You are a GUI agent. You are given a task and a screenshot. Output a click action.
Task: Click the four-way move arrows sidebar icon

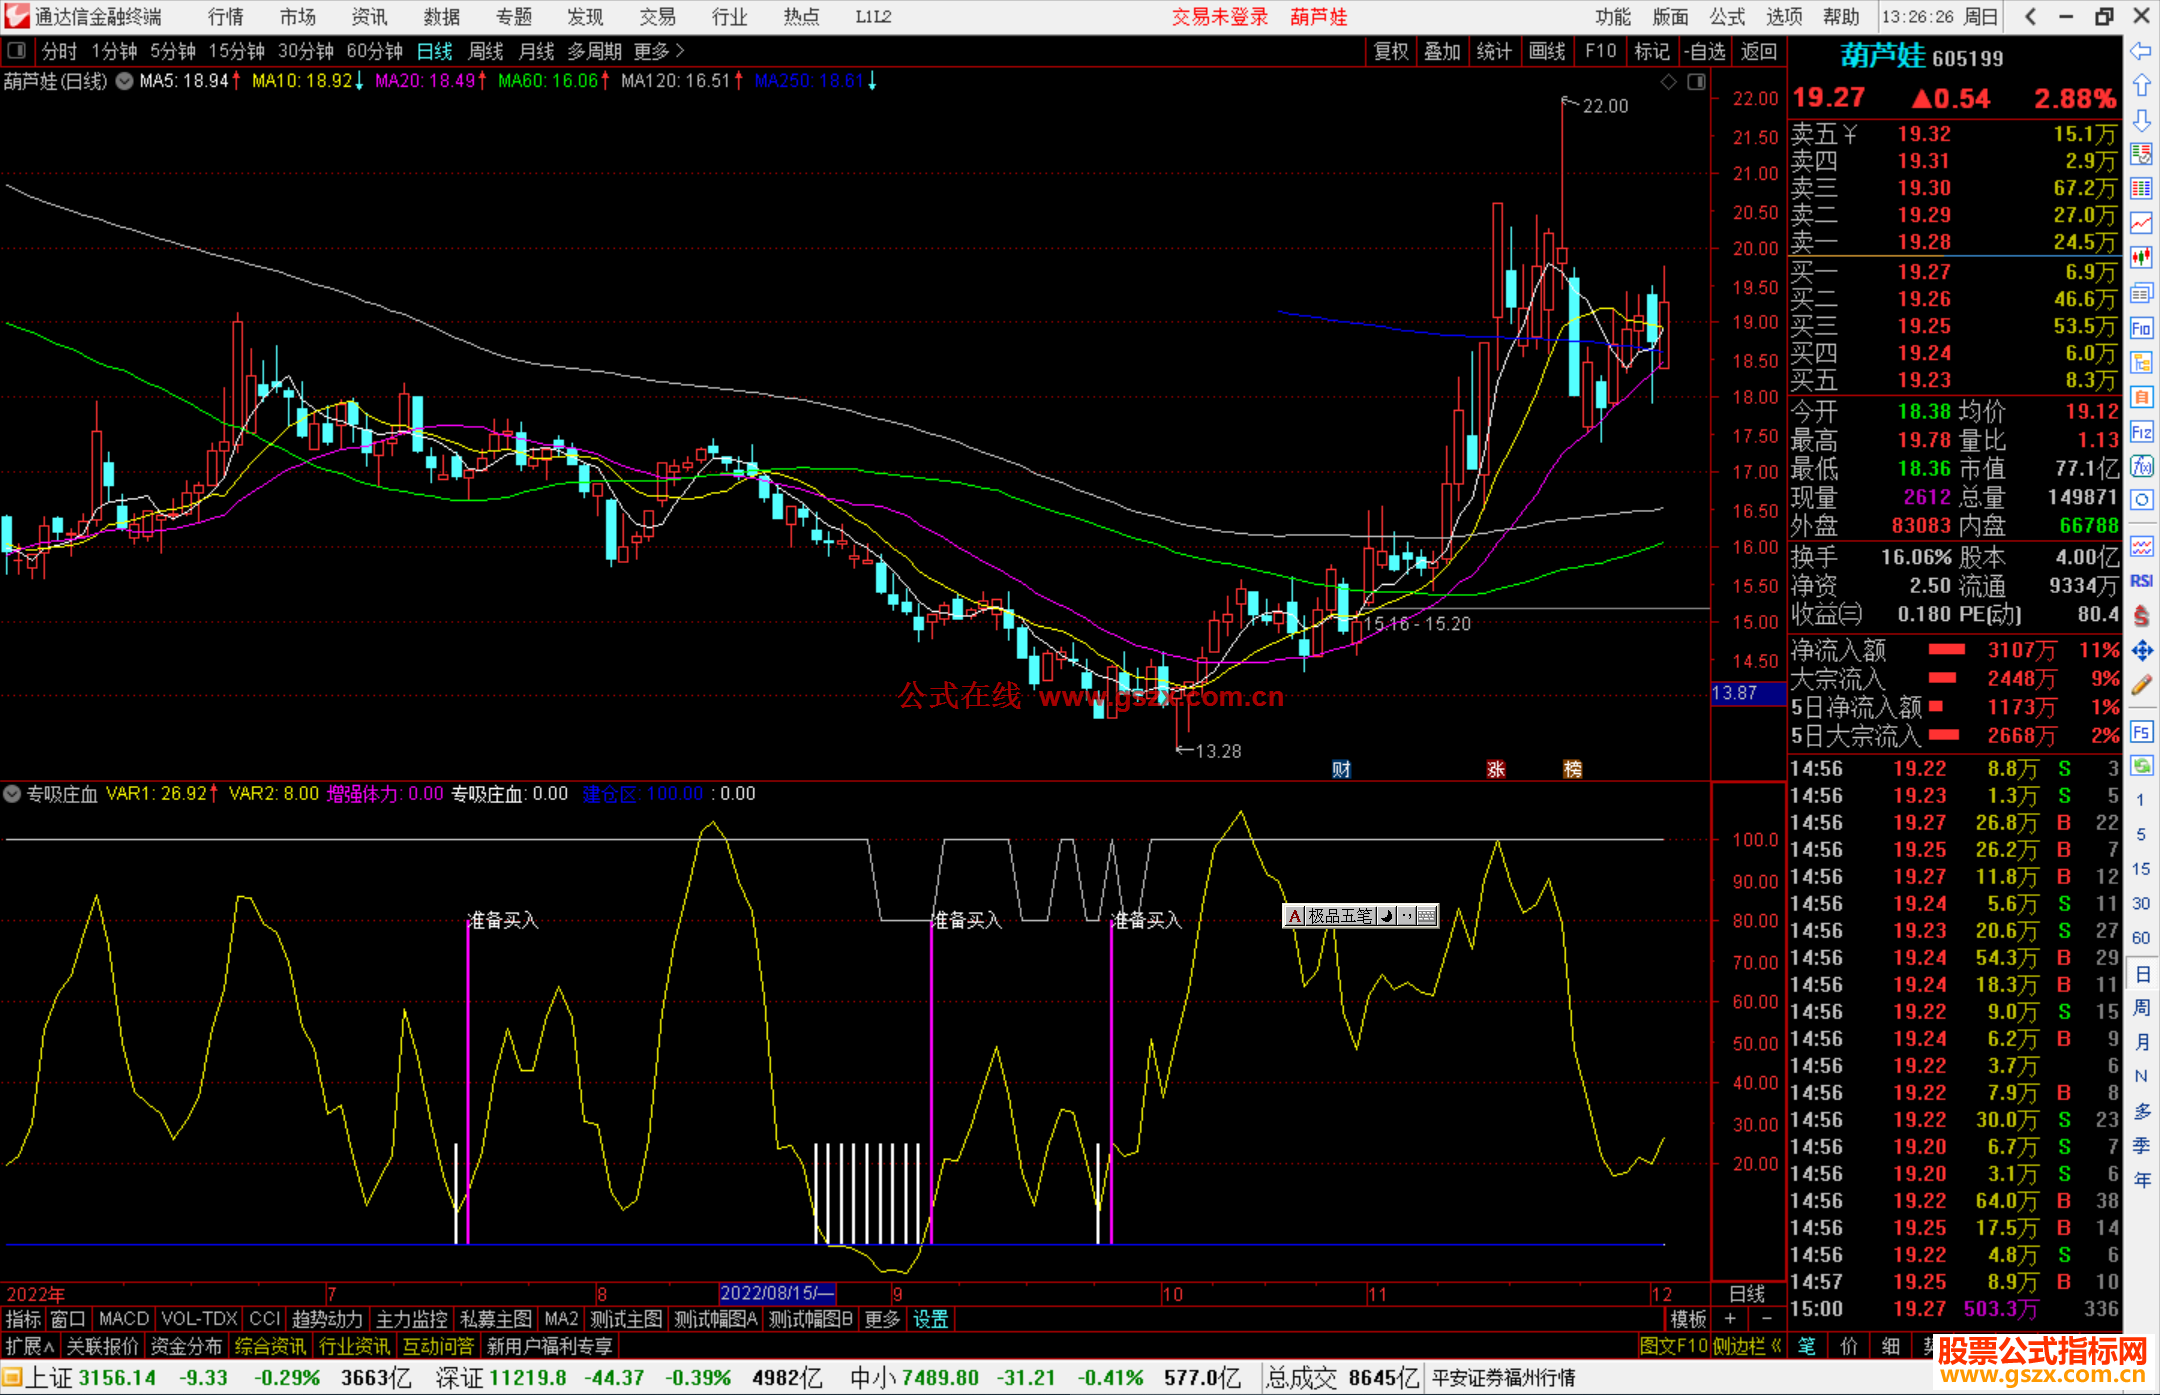(2141, 651)
